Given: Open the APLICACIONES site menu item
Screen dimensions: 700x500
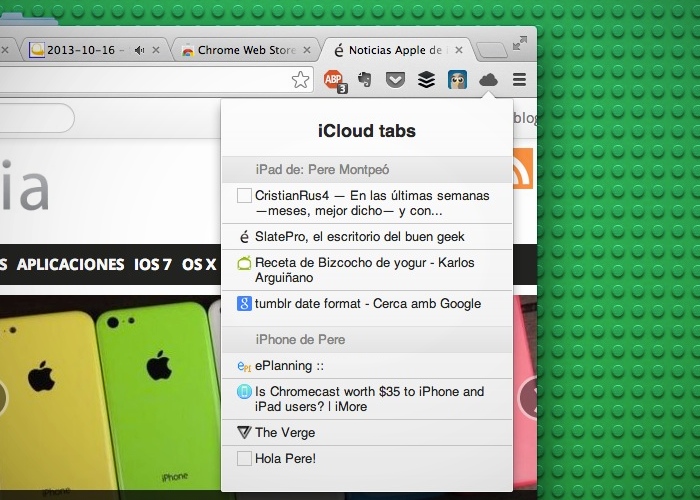Looking at the screenshot, I should point(71,264).
